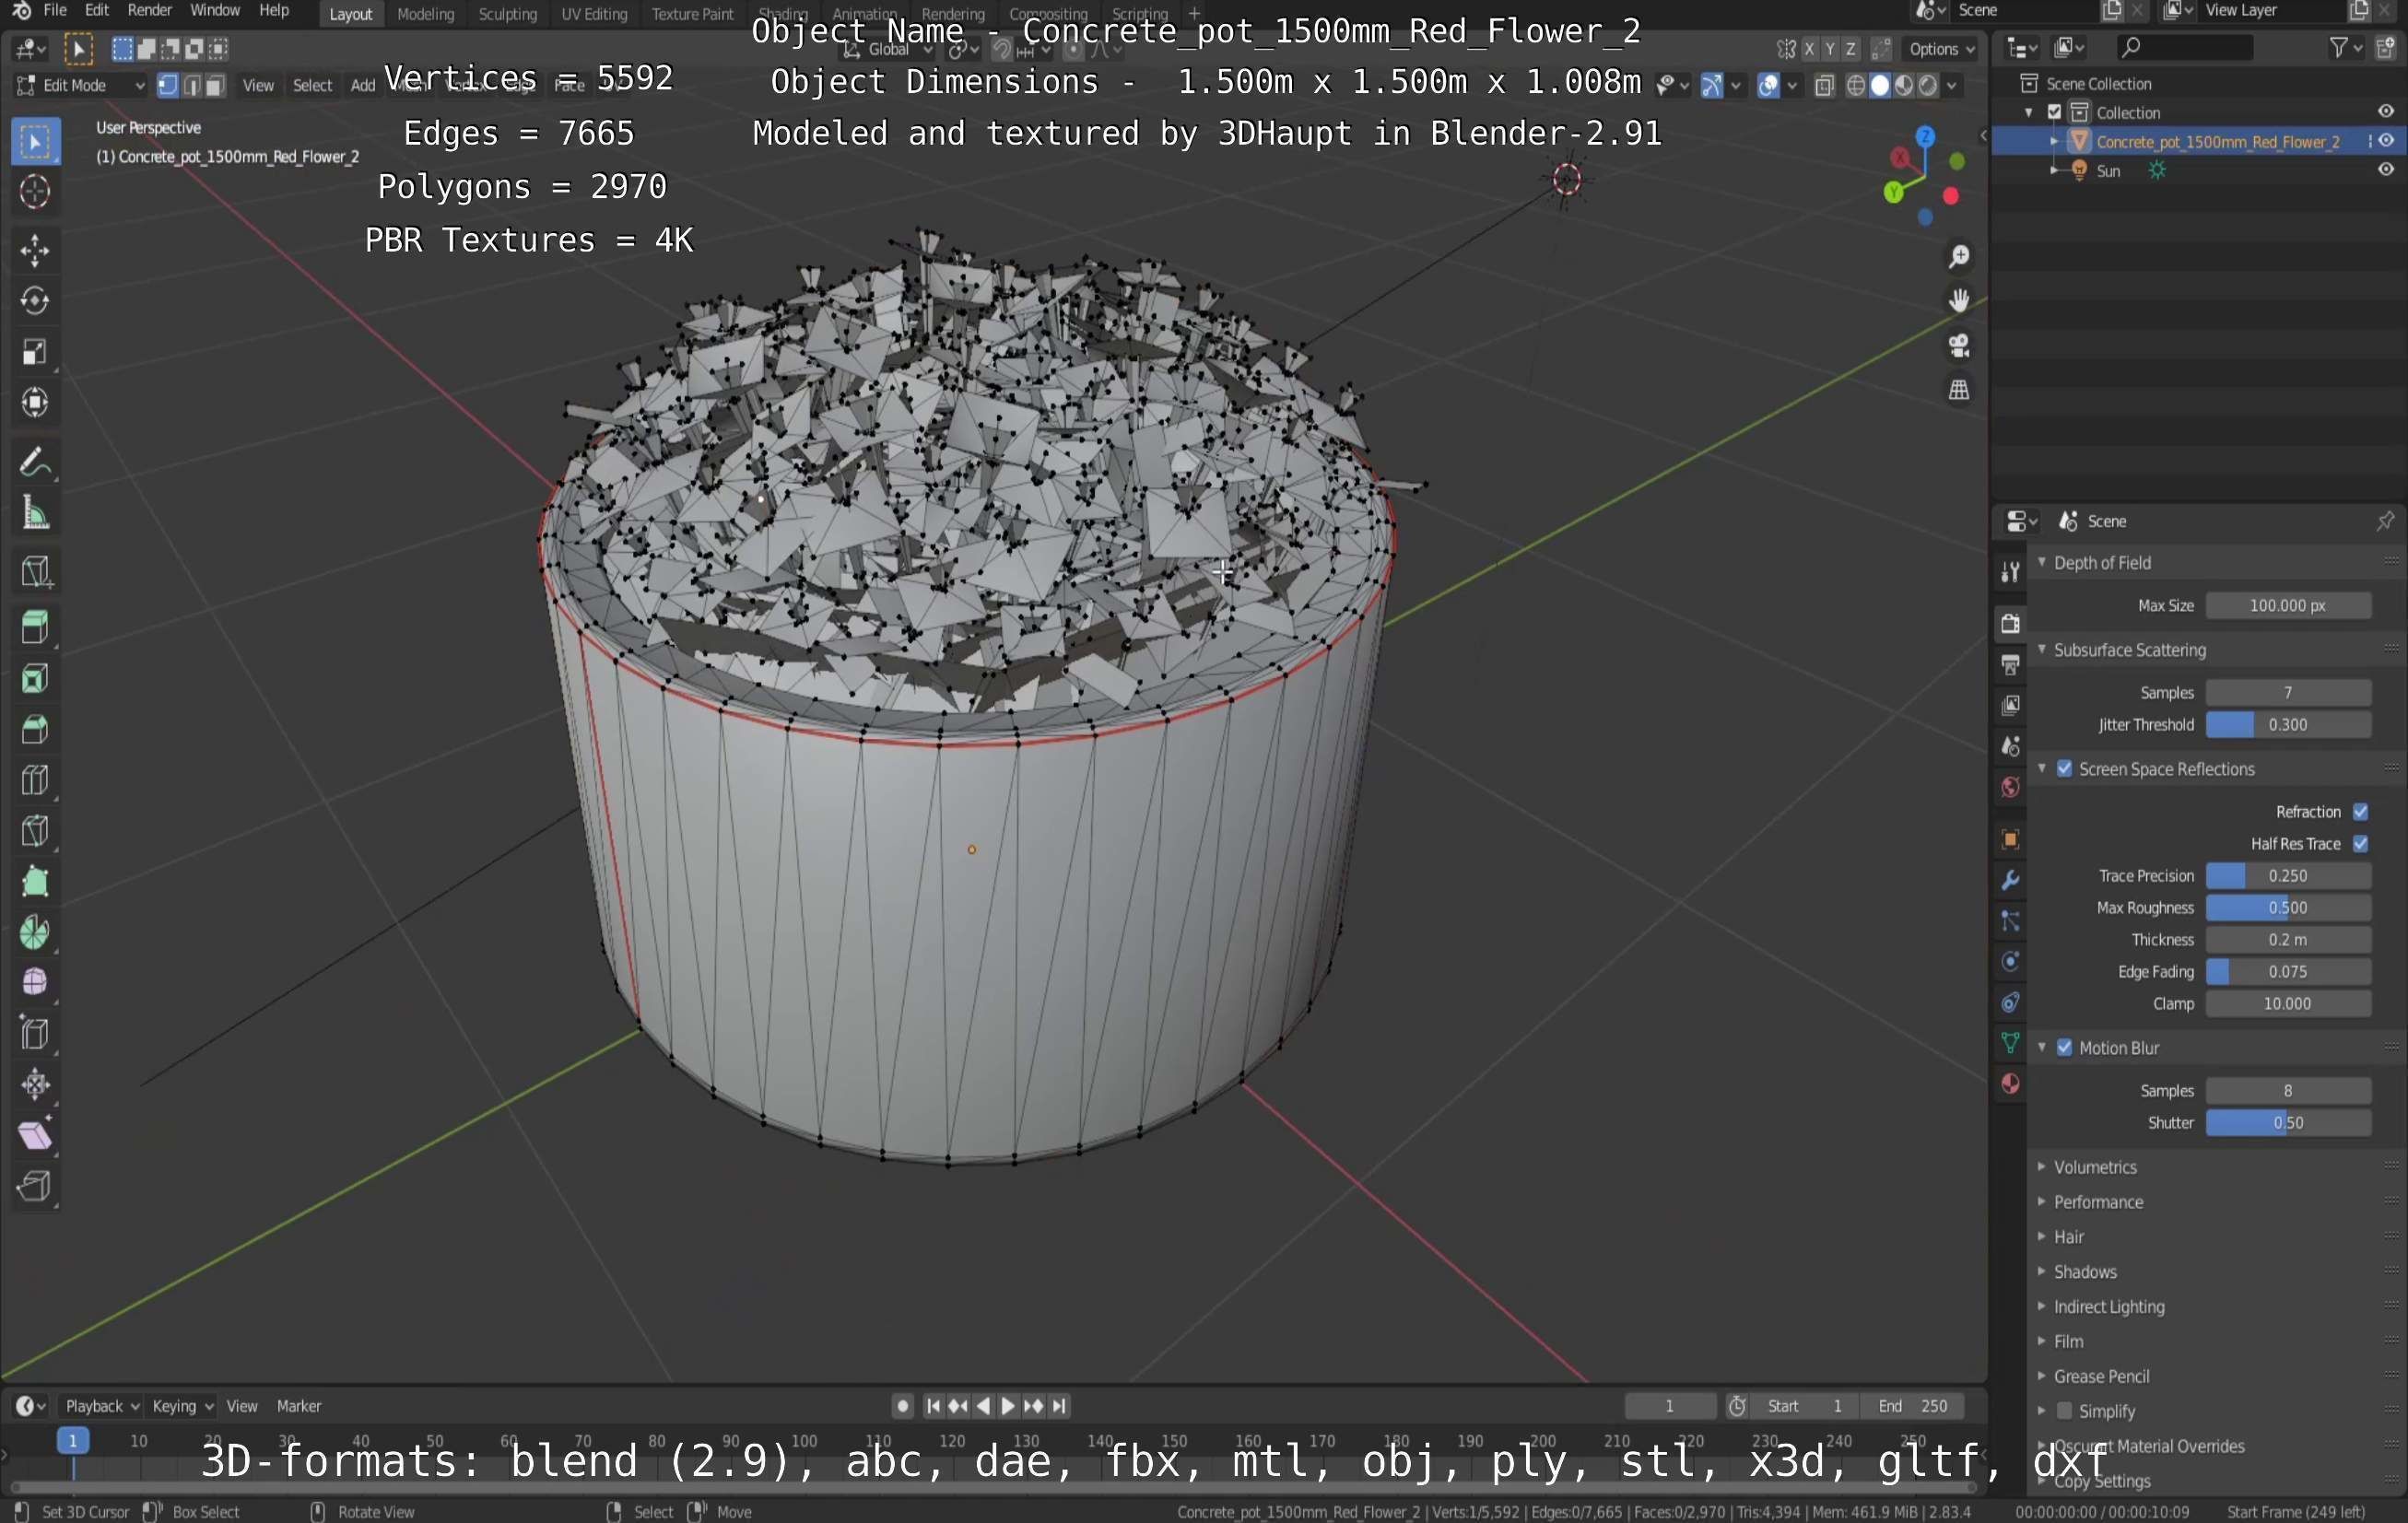Open the Playback dropdown in timeline
The width and height of the screenshot is (2408, 1523).
pyautogui.click(x=101, y=1405)
